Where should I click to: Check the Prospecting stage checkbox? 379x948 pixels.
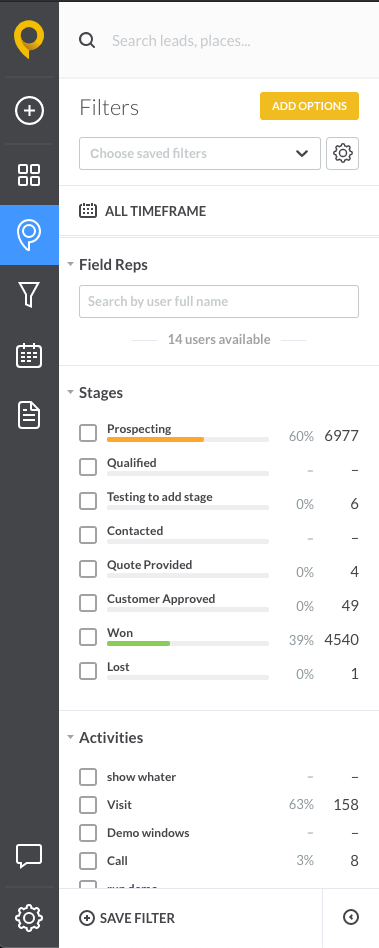tap(88, 433)
